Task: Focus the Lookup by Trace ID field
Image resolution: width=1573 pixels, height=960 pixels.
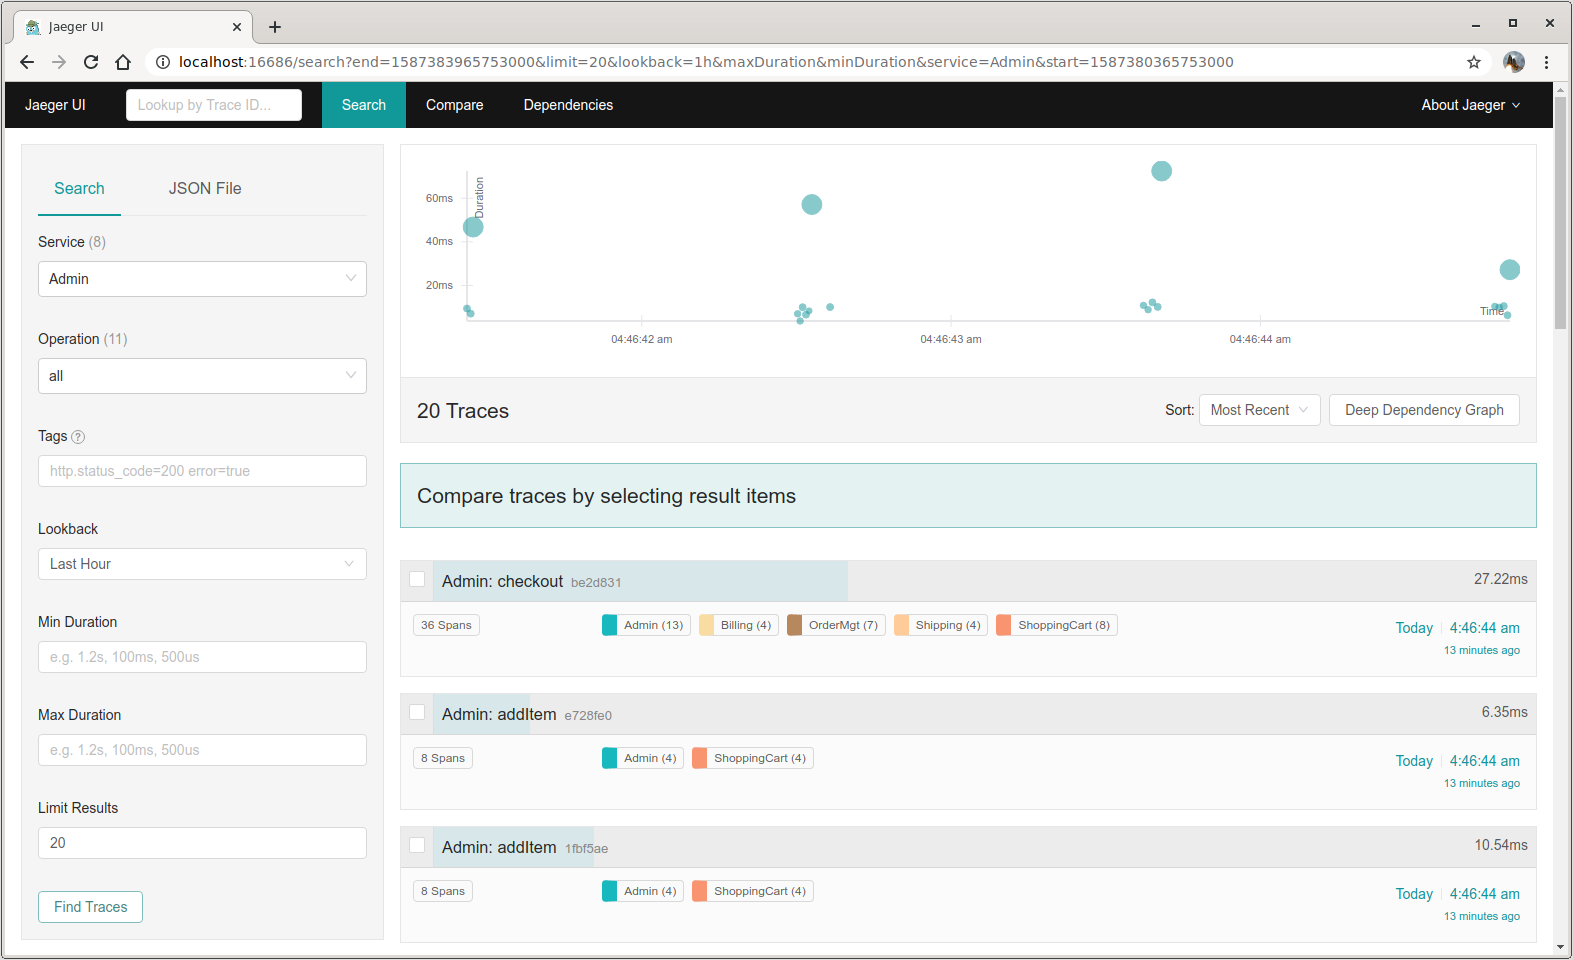Action: point(213,105)
